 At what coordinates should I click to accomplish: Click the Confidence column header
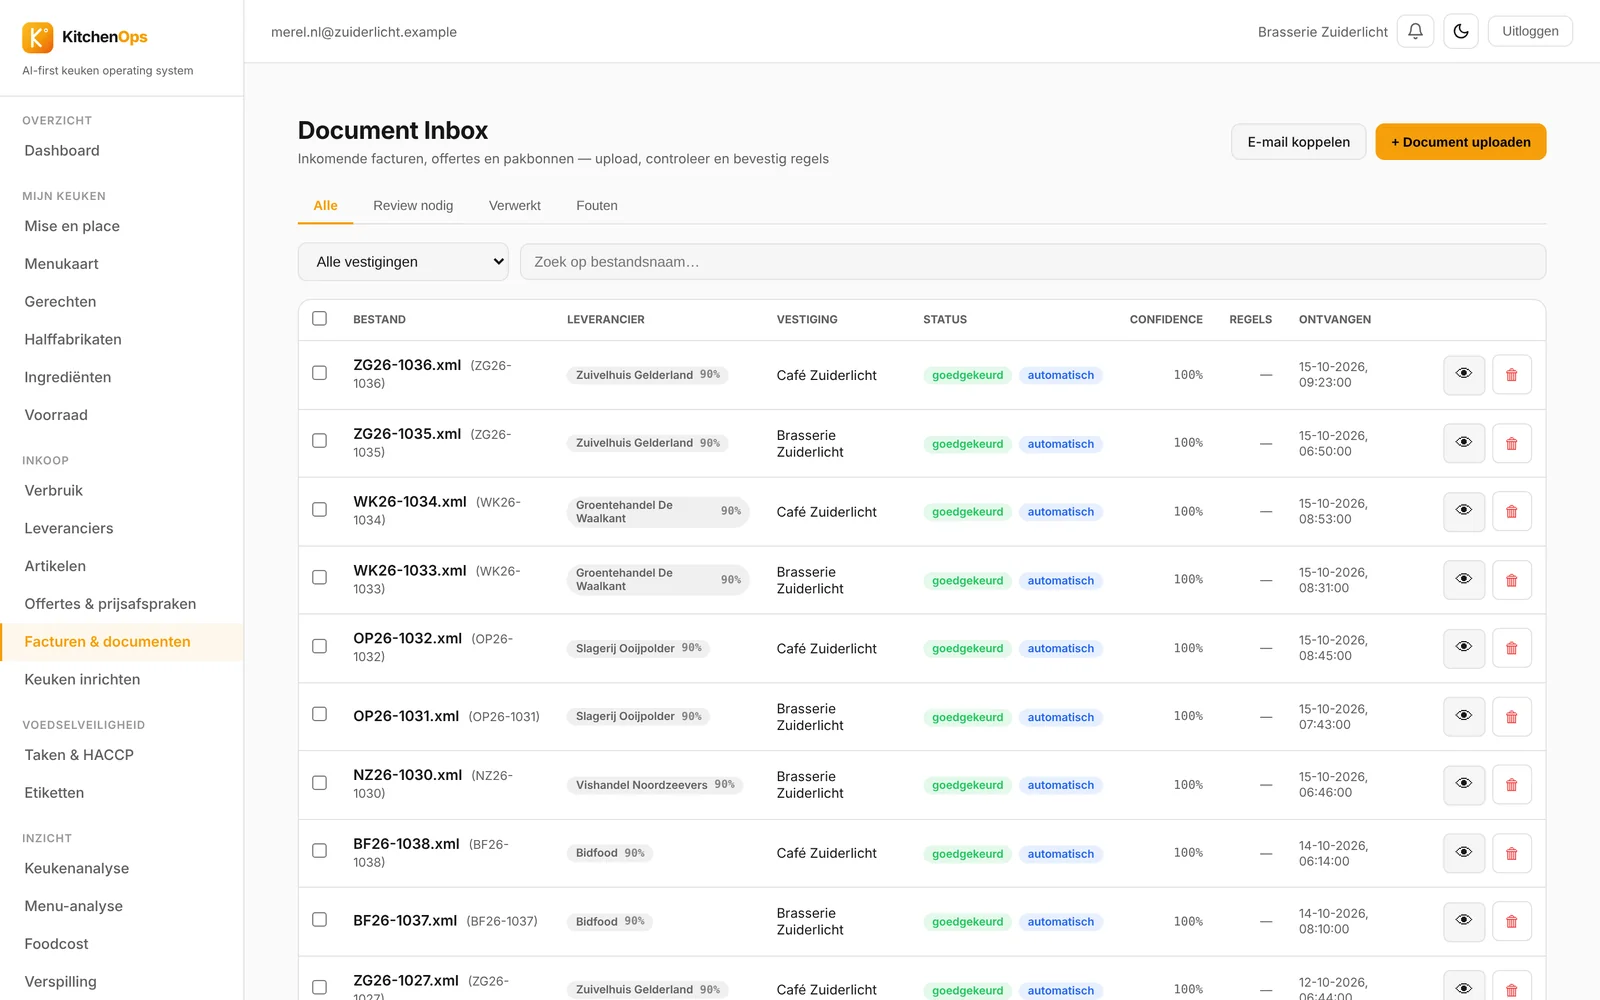(1166, 319)
